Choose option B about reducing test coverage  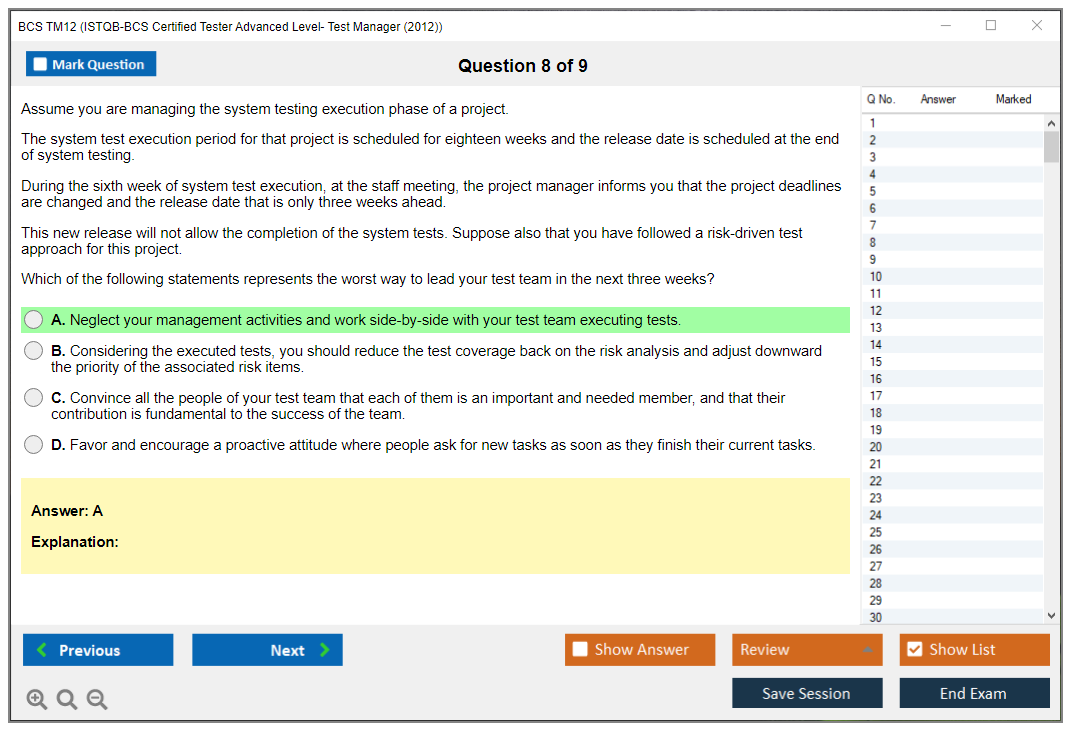tap(34, 351)
